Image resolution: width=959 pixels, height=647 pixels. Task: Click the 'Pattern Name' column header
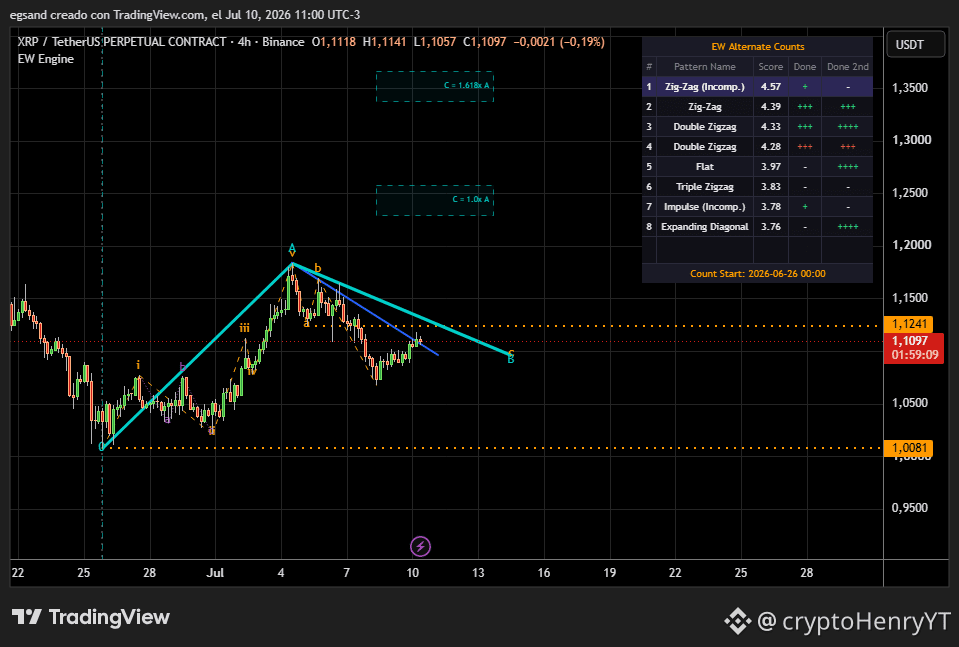(x=705, y=67)
